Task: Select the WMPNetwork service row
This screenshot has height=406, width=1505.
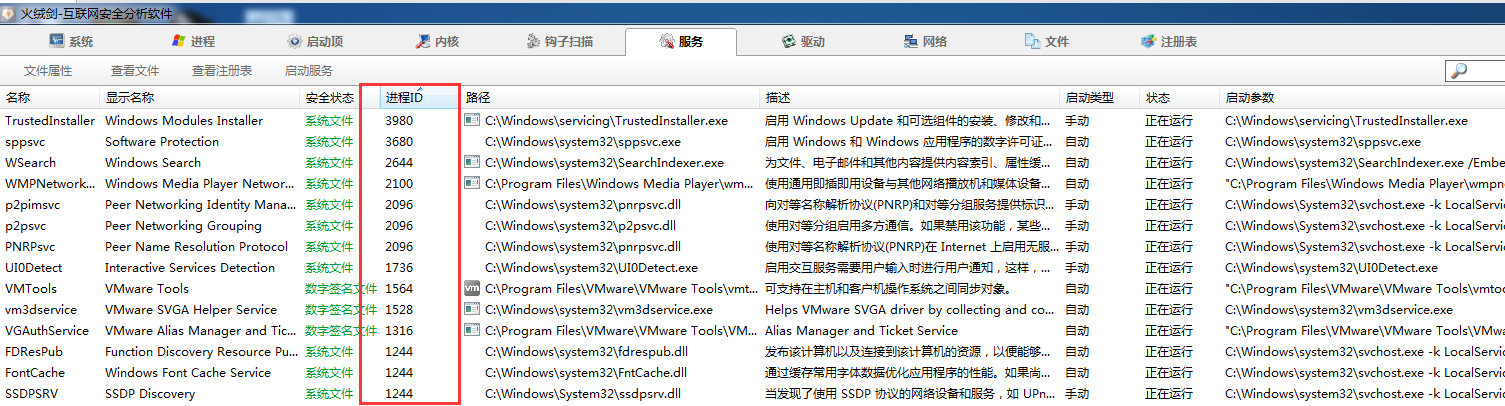Action: (752, 183)
